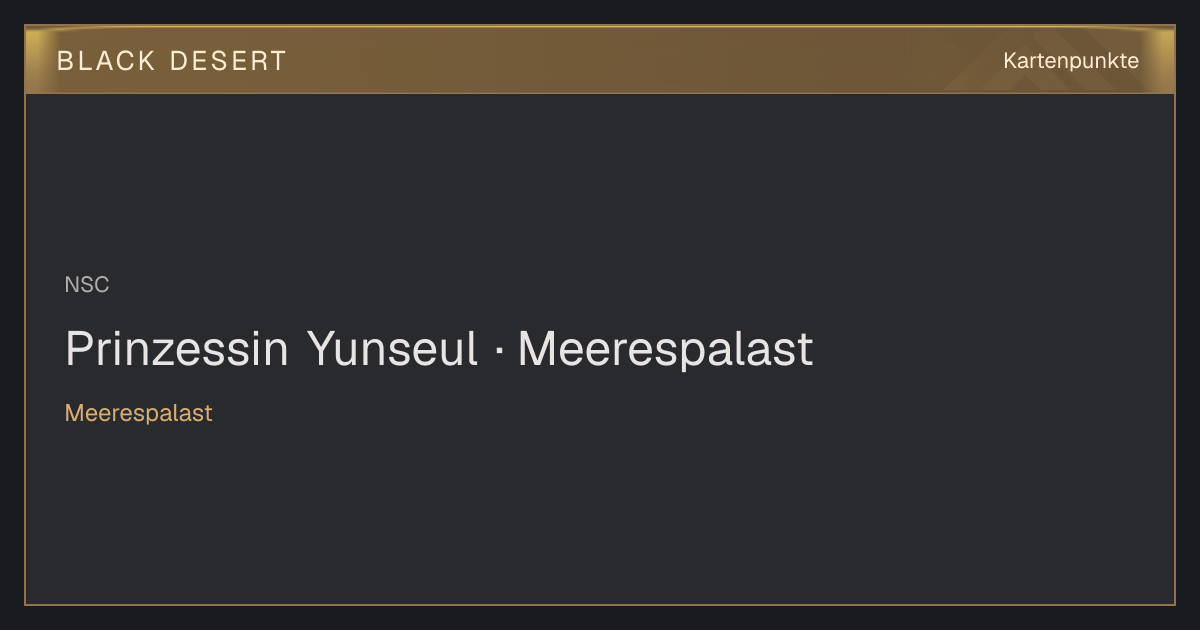The width and height of the screenshot is (1200, 630).
Task: Select the word Yunseul in the title
Action: [x=392, y=349]
